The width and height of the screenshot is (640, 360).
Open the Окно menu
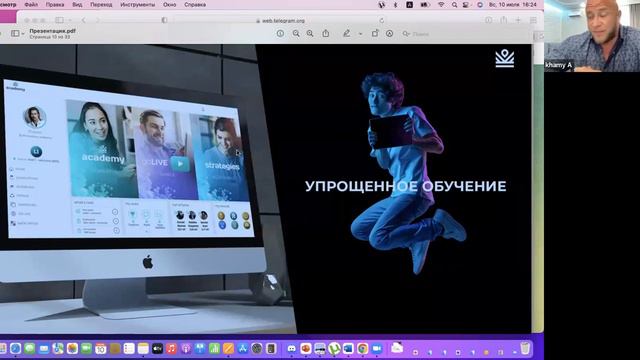tap(169, 5)
